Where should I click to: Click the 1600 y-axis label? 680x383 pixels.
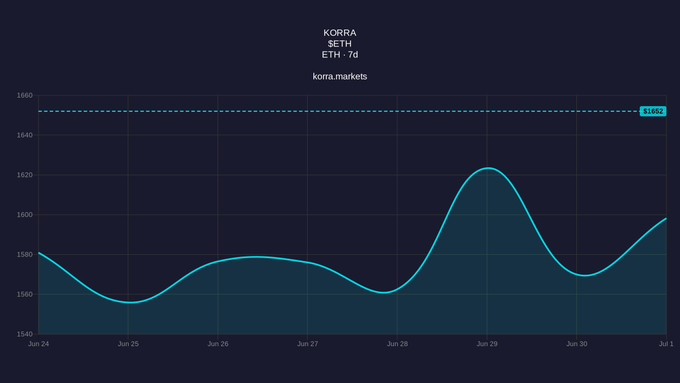[25, 215]
